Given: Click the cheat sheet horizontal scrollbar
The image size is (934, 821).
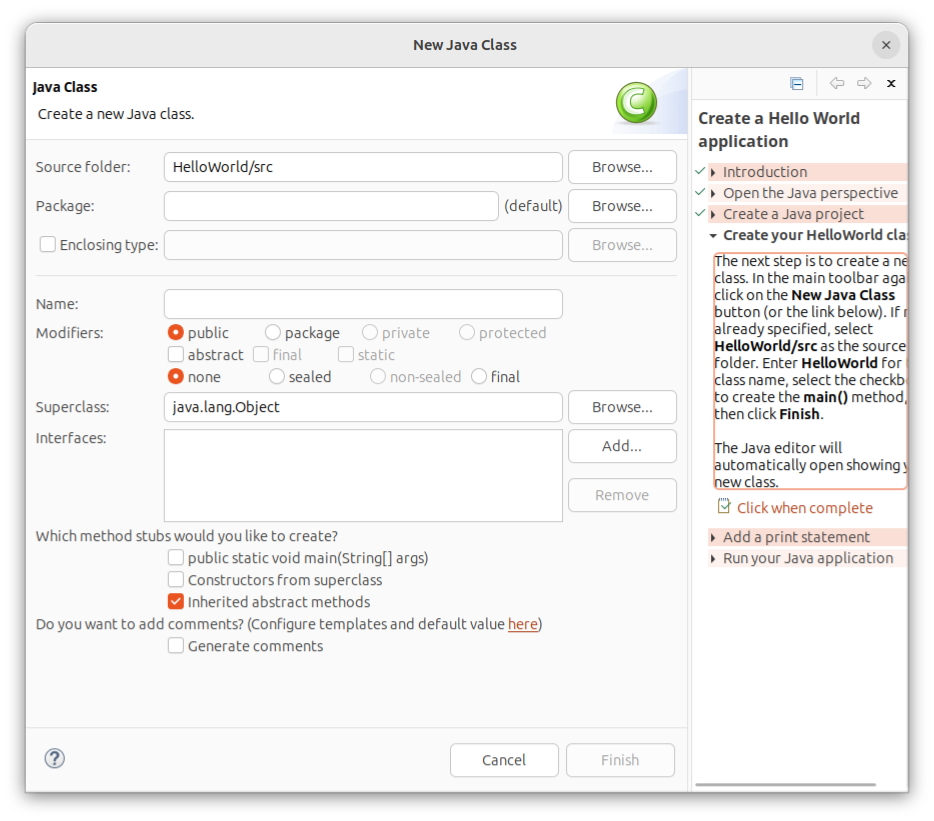Looking at the screenshot, I should tap(785, 785).
